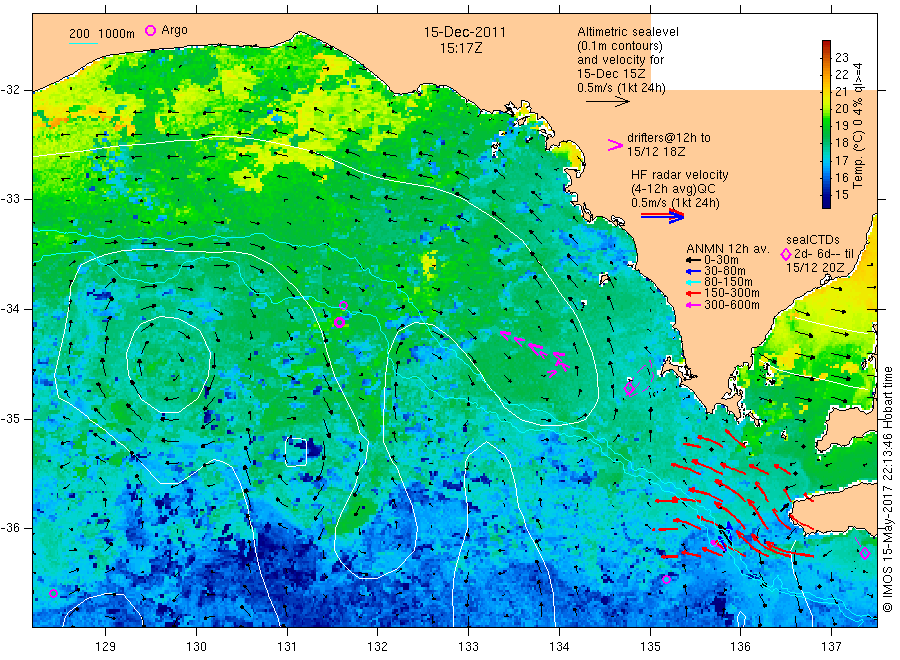Click the seal CTD diamond near 137.4E 36.2S
The width and height of the screenshot is (900, 660).
pyautogui.click(x=865, y=553)
